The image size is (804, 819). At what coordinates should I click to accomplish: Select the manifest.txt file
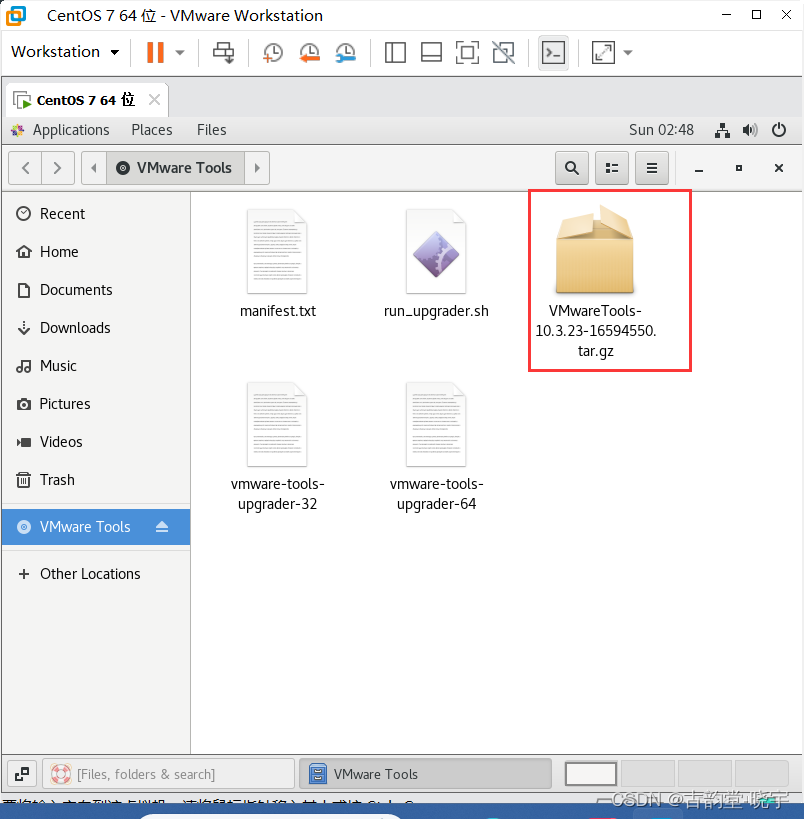pos(277,264)
